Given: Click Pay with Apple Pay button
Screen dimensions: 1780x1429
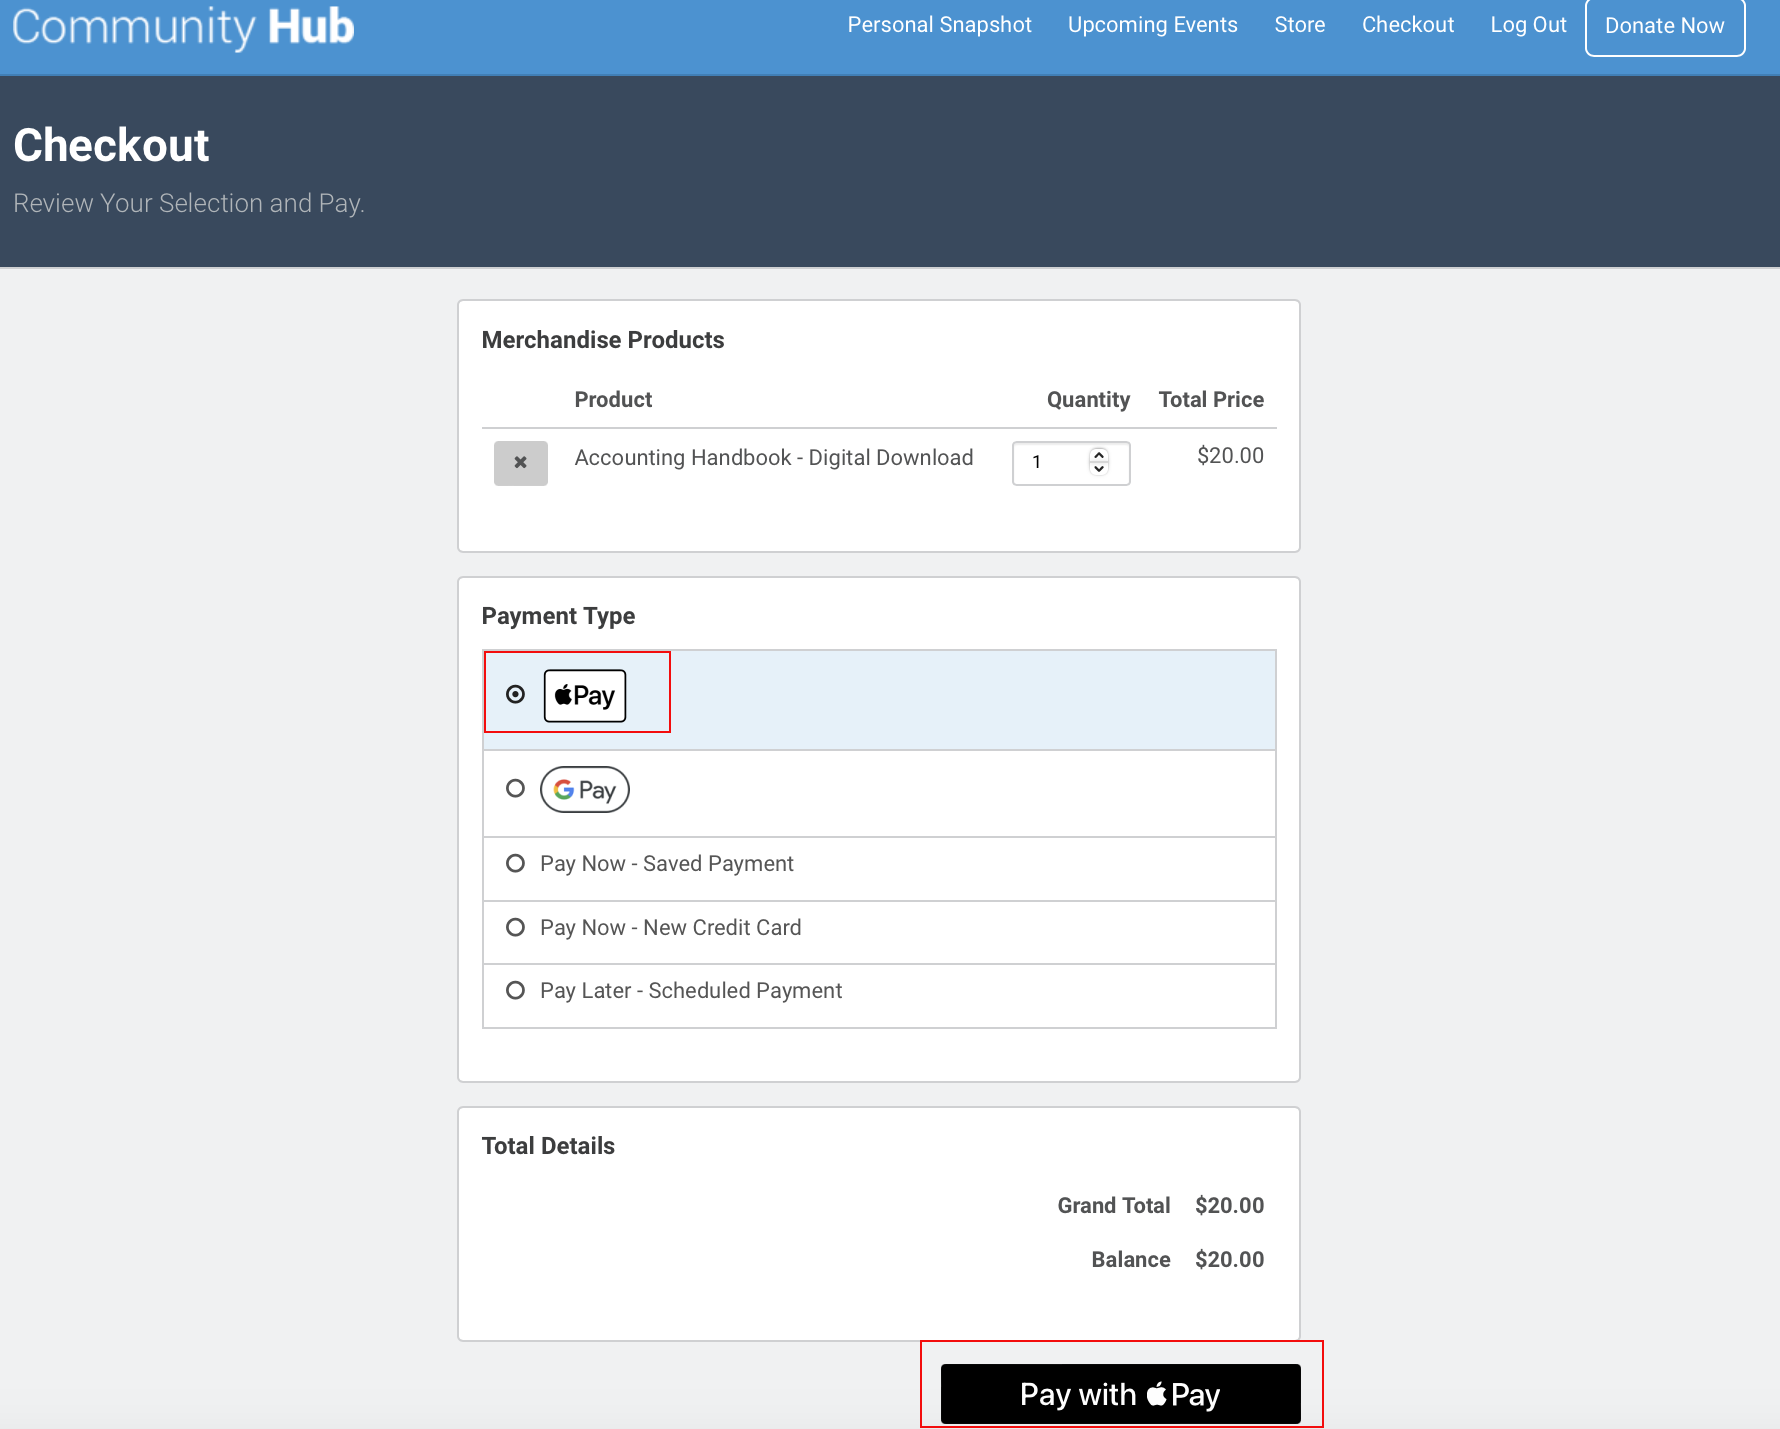Looking at the screenshot, I should point(1120,1394).
